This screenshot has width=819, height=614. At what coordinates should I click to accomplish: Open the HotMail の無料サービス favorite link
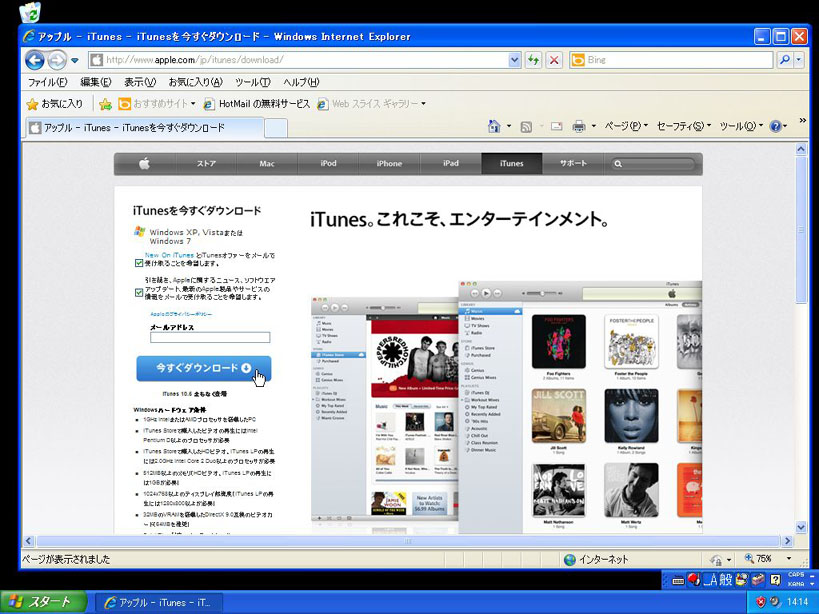point(257,104)
